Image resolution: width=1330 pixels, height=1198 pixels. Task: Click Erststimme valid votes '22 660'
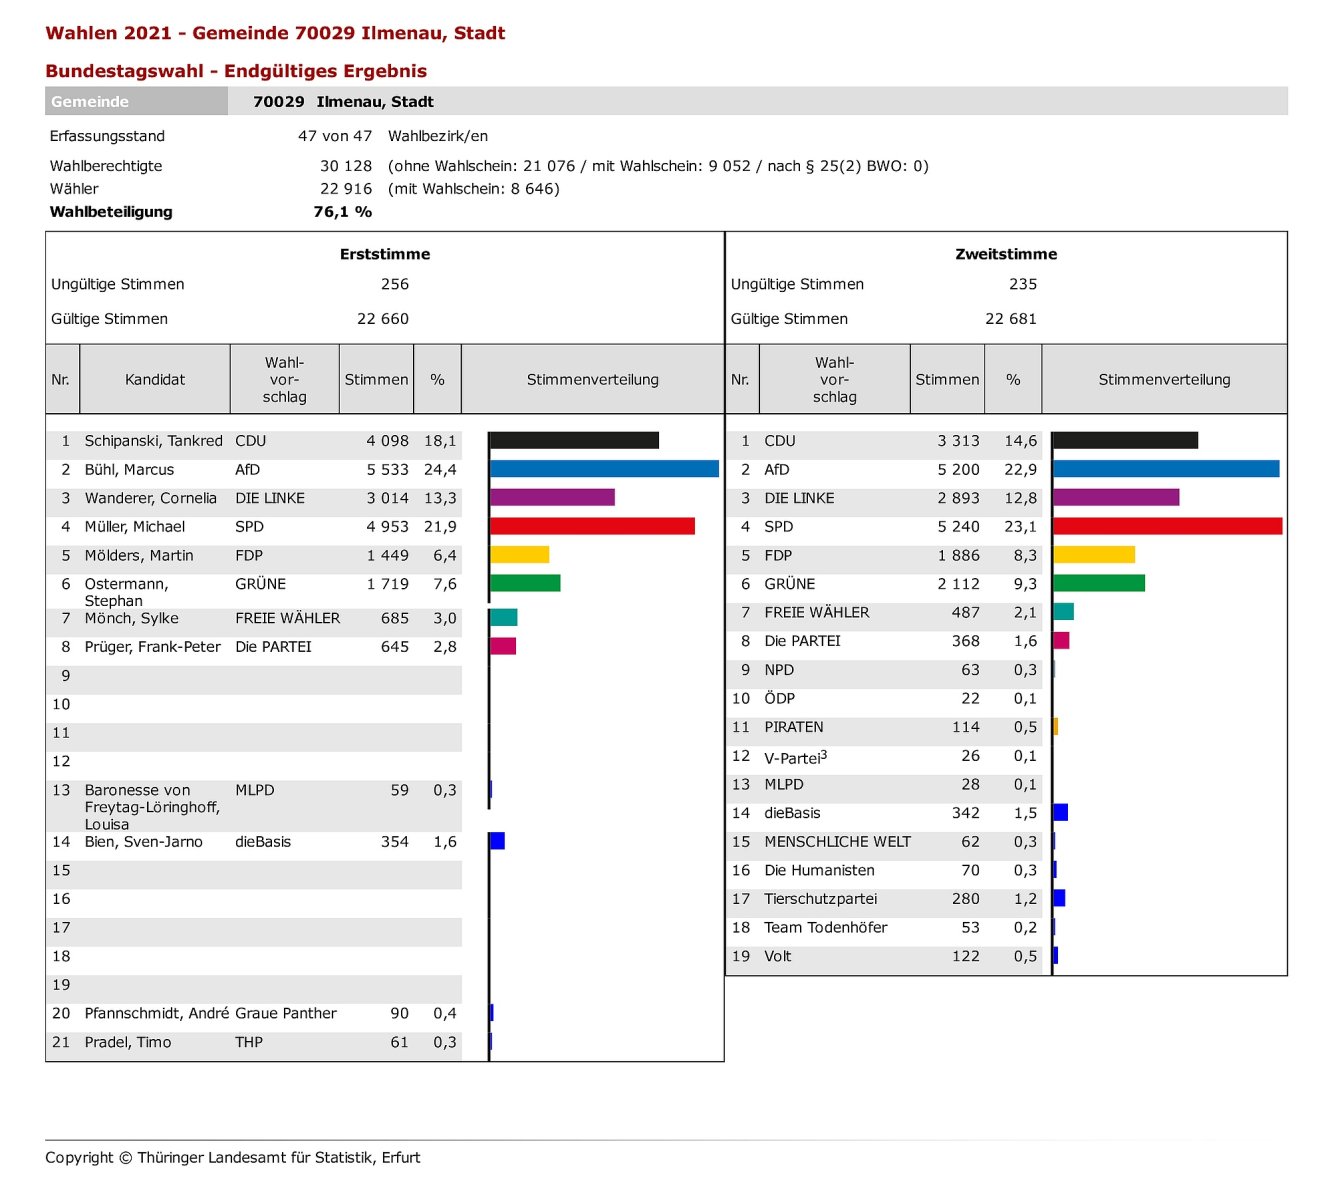pyautogui.click(x=383, y=319)
